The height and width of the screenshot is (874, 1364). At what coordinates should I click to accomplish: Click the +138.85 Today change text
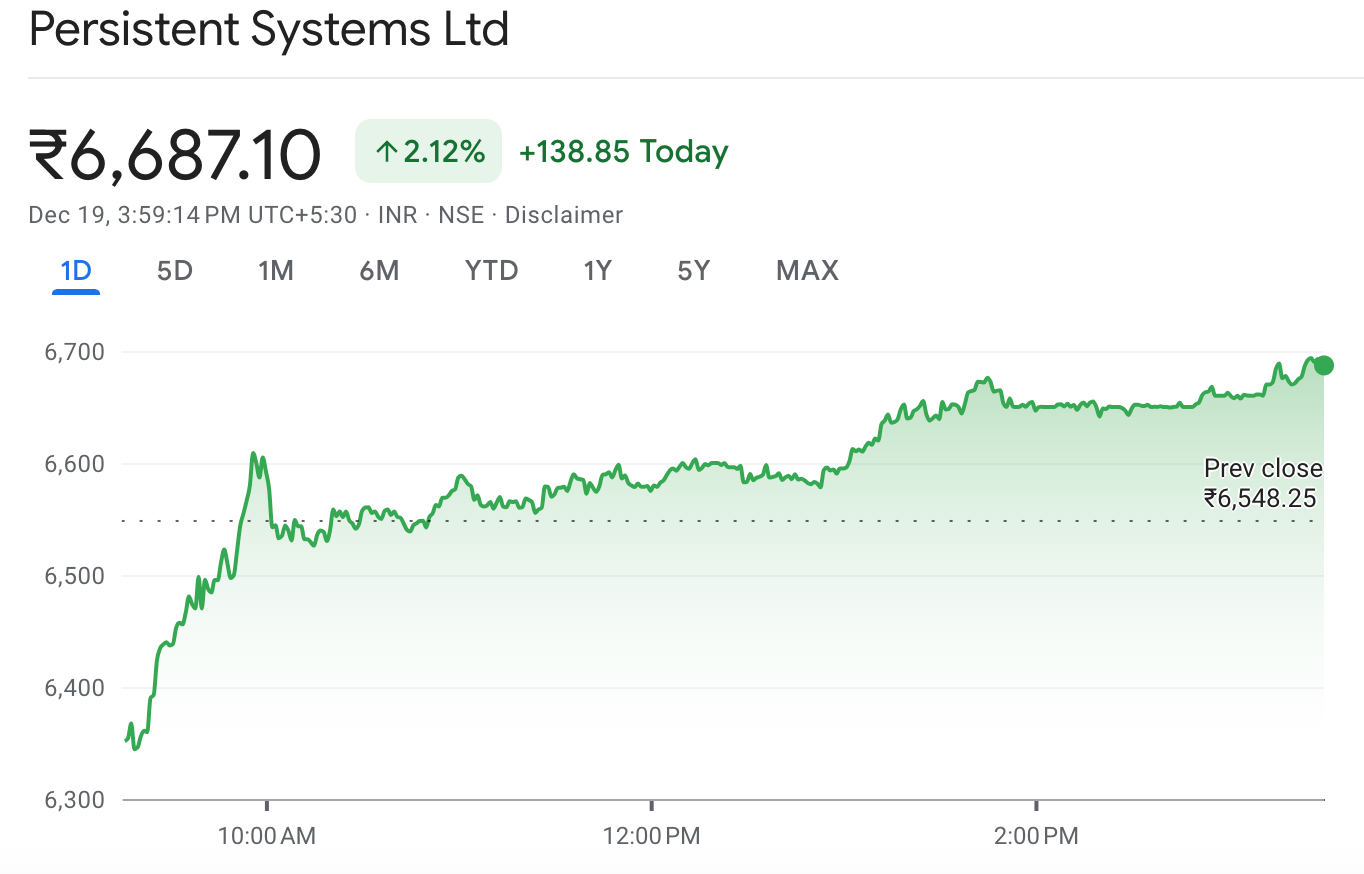[x=624, y=152]
